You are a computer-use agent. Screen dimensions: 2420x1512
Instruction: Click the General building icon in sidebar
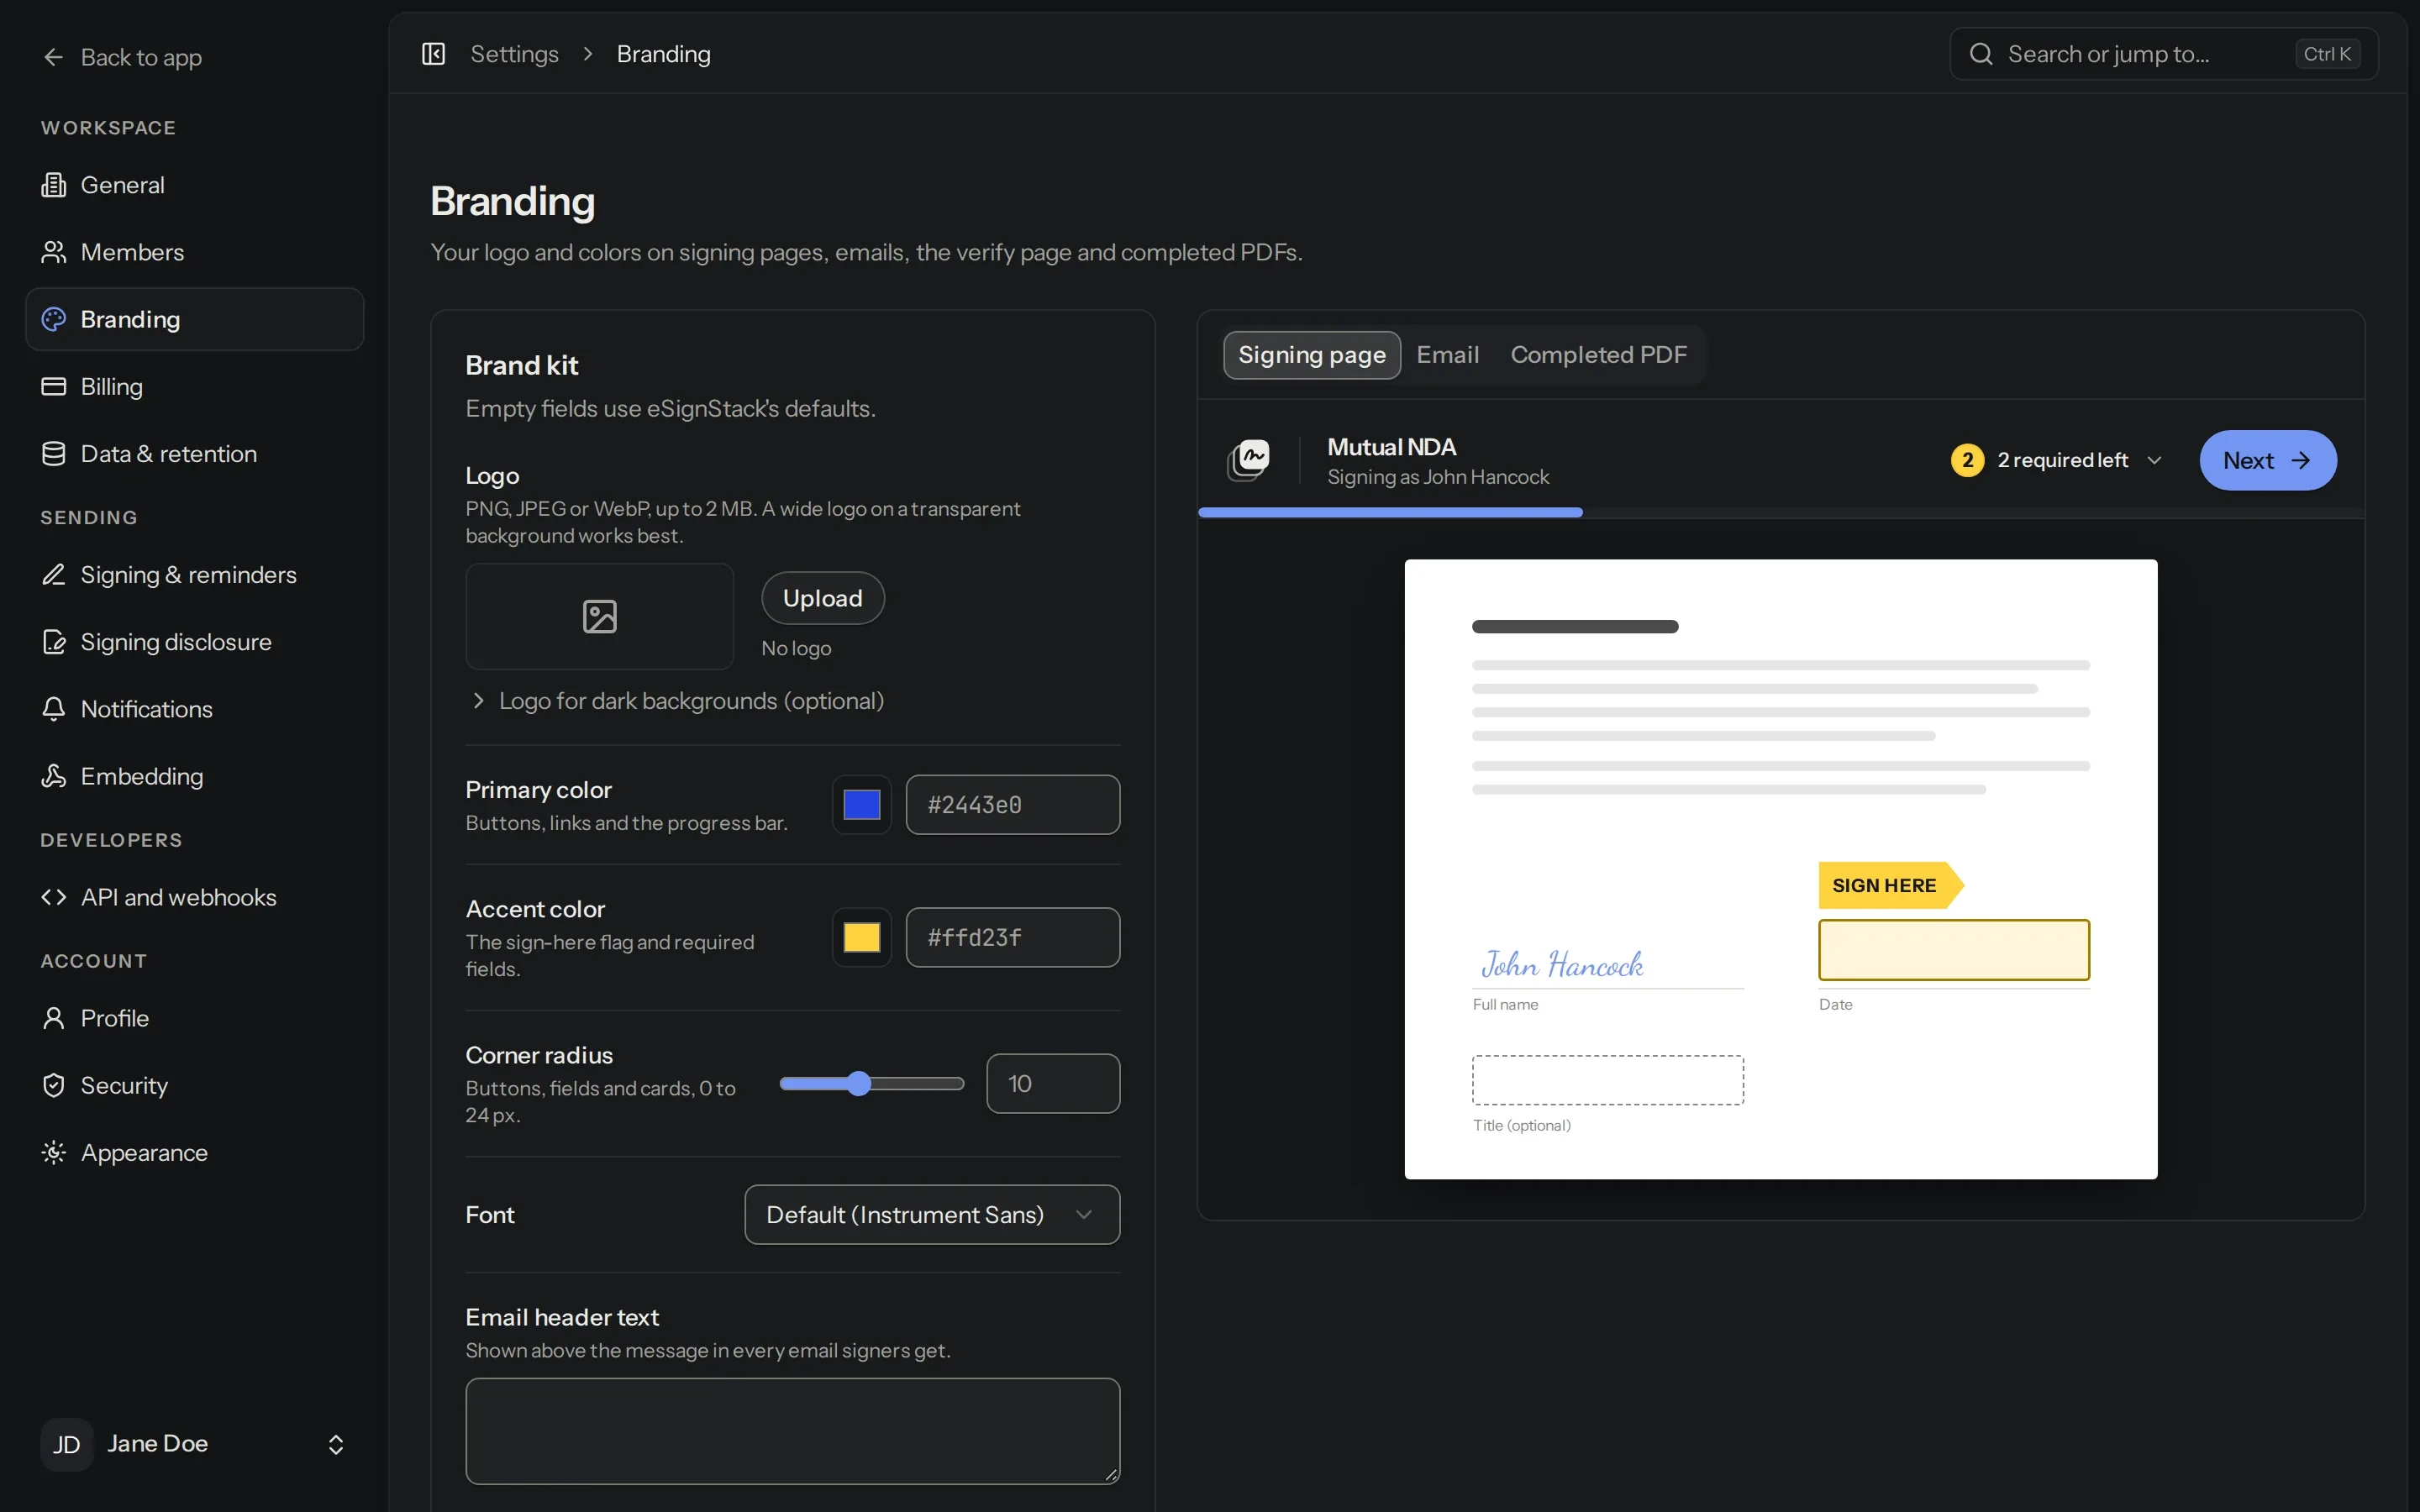pyautogui.click(x=54, y=185)
